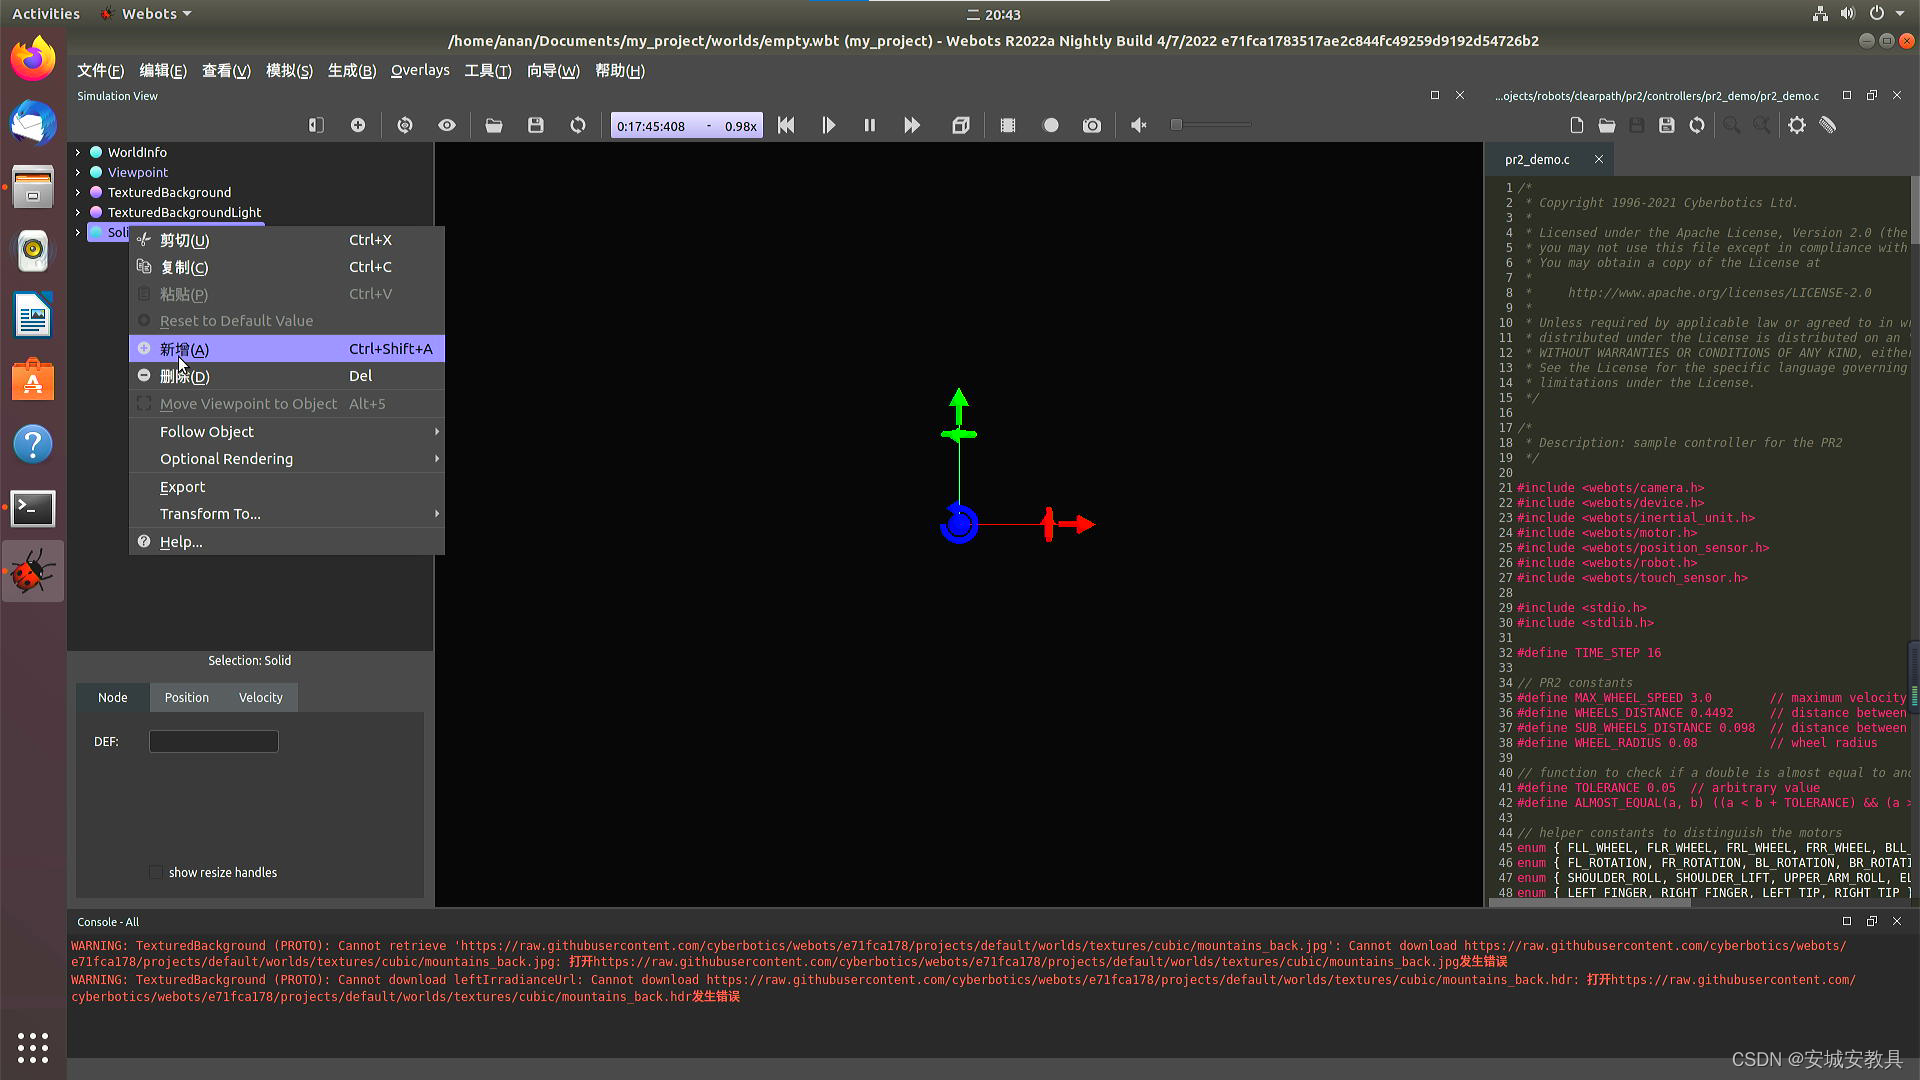Click the add new node plus icon
1920x1080 pixels.
click(x=358, y=125)
